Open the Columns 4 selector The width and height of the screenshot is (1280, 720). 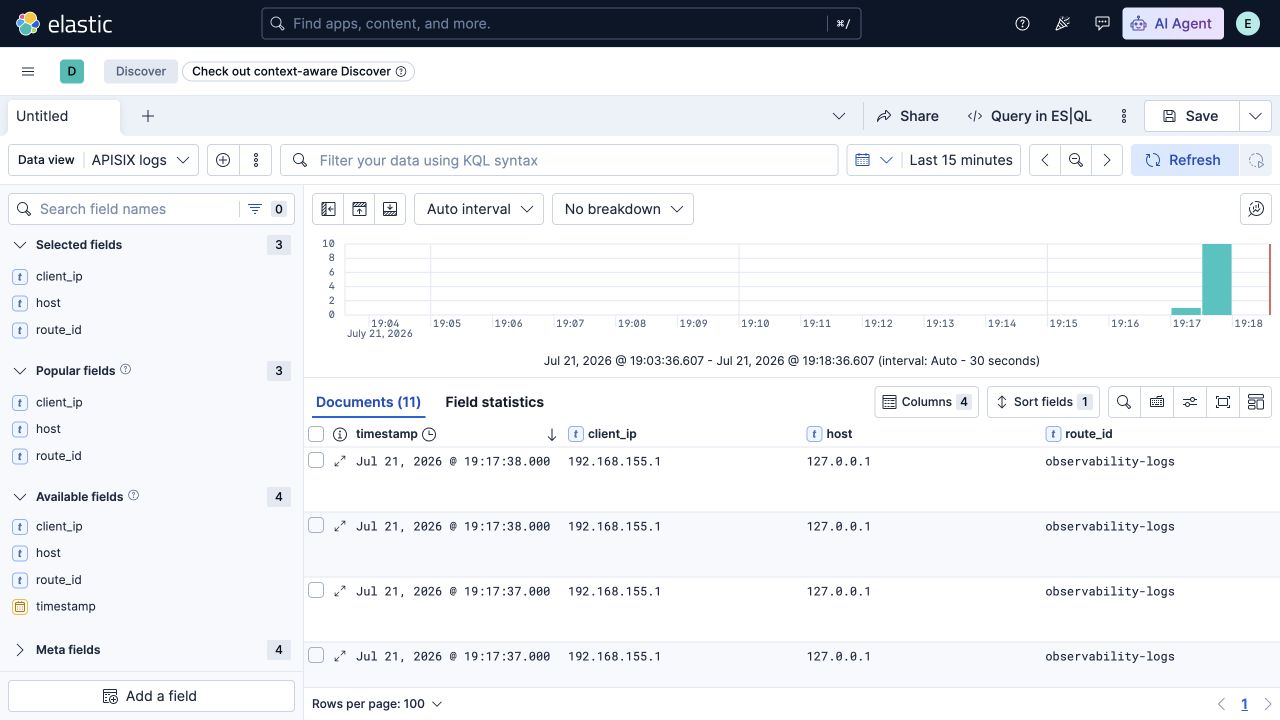926,402
